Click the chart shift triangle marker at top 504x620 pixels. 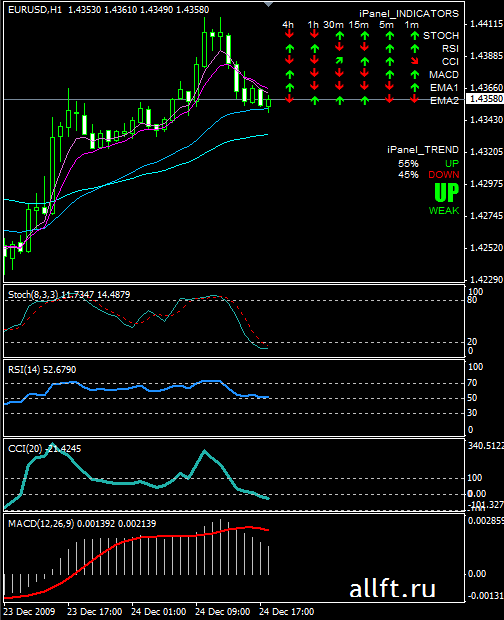tap(269, 4)
